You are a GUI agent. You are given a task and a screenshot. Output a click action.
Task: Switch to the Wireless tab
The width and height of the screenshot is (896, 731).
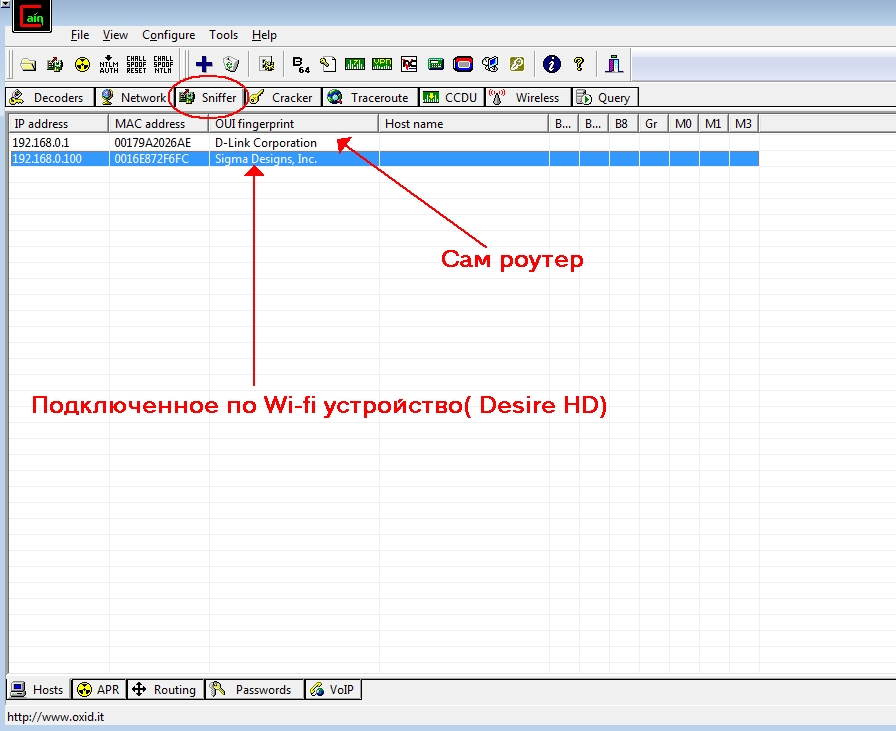click(x=527, y=97)
